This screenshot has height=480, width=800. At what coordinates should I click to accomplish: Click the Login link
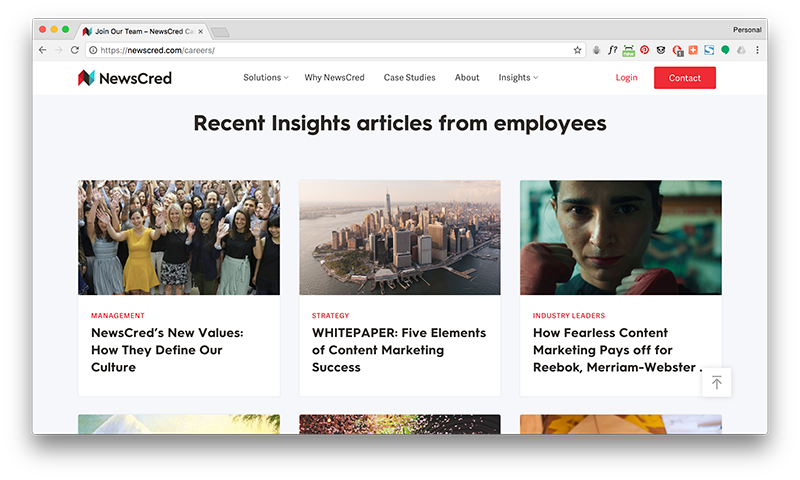626,78
